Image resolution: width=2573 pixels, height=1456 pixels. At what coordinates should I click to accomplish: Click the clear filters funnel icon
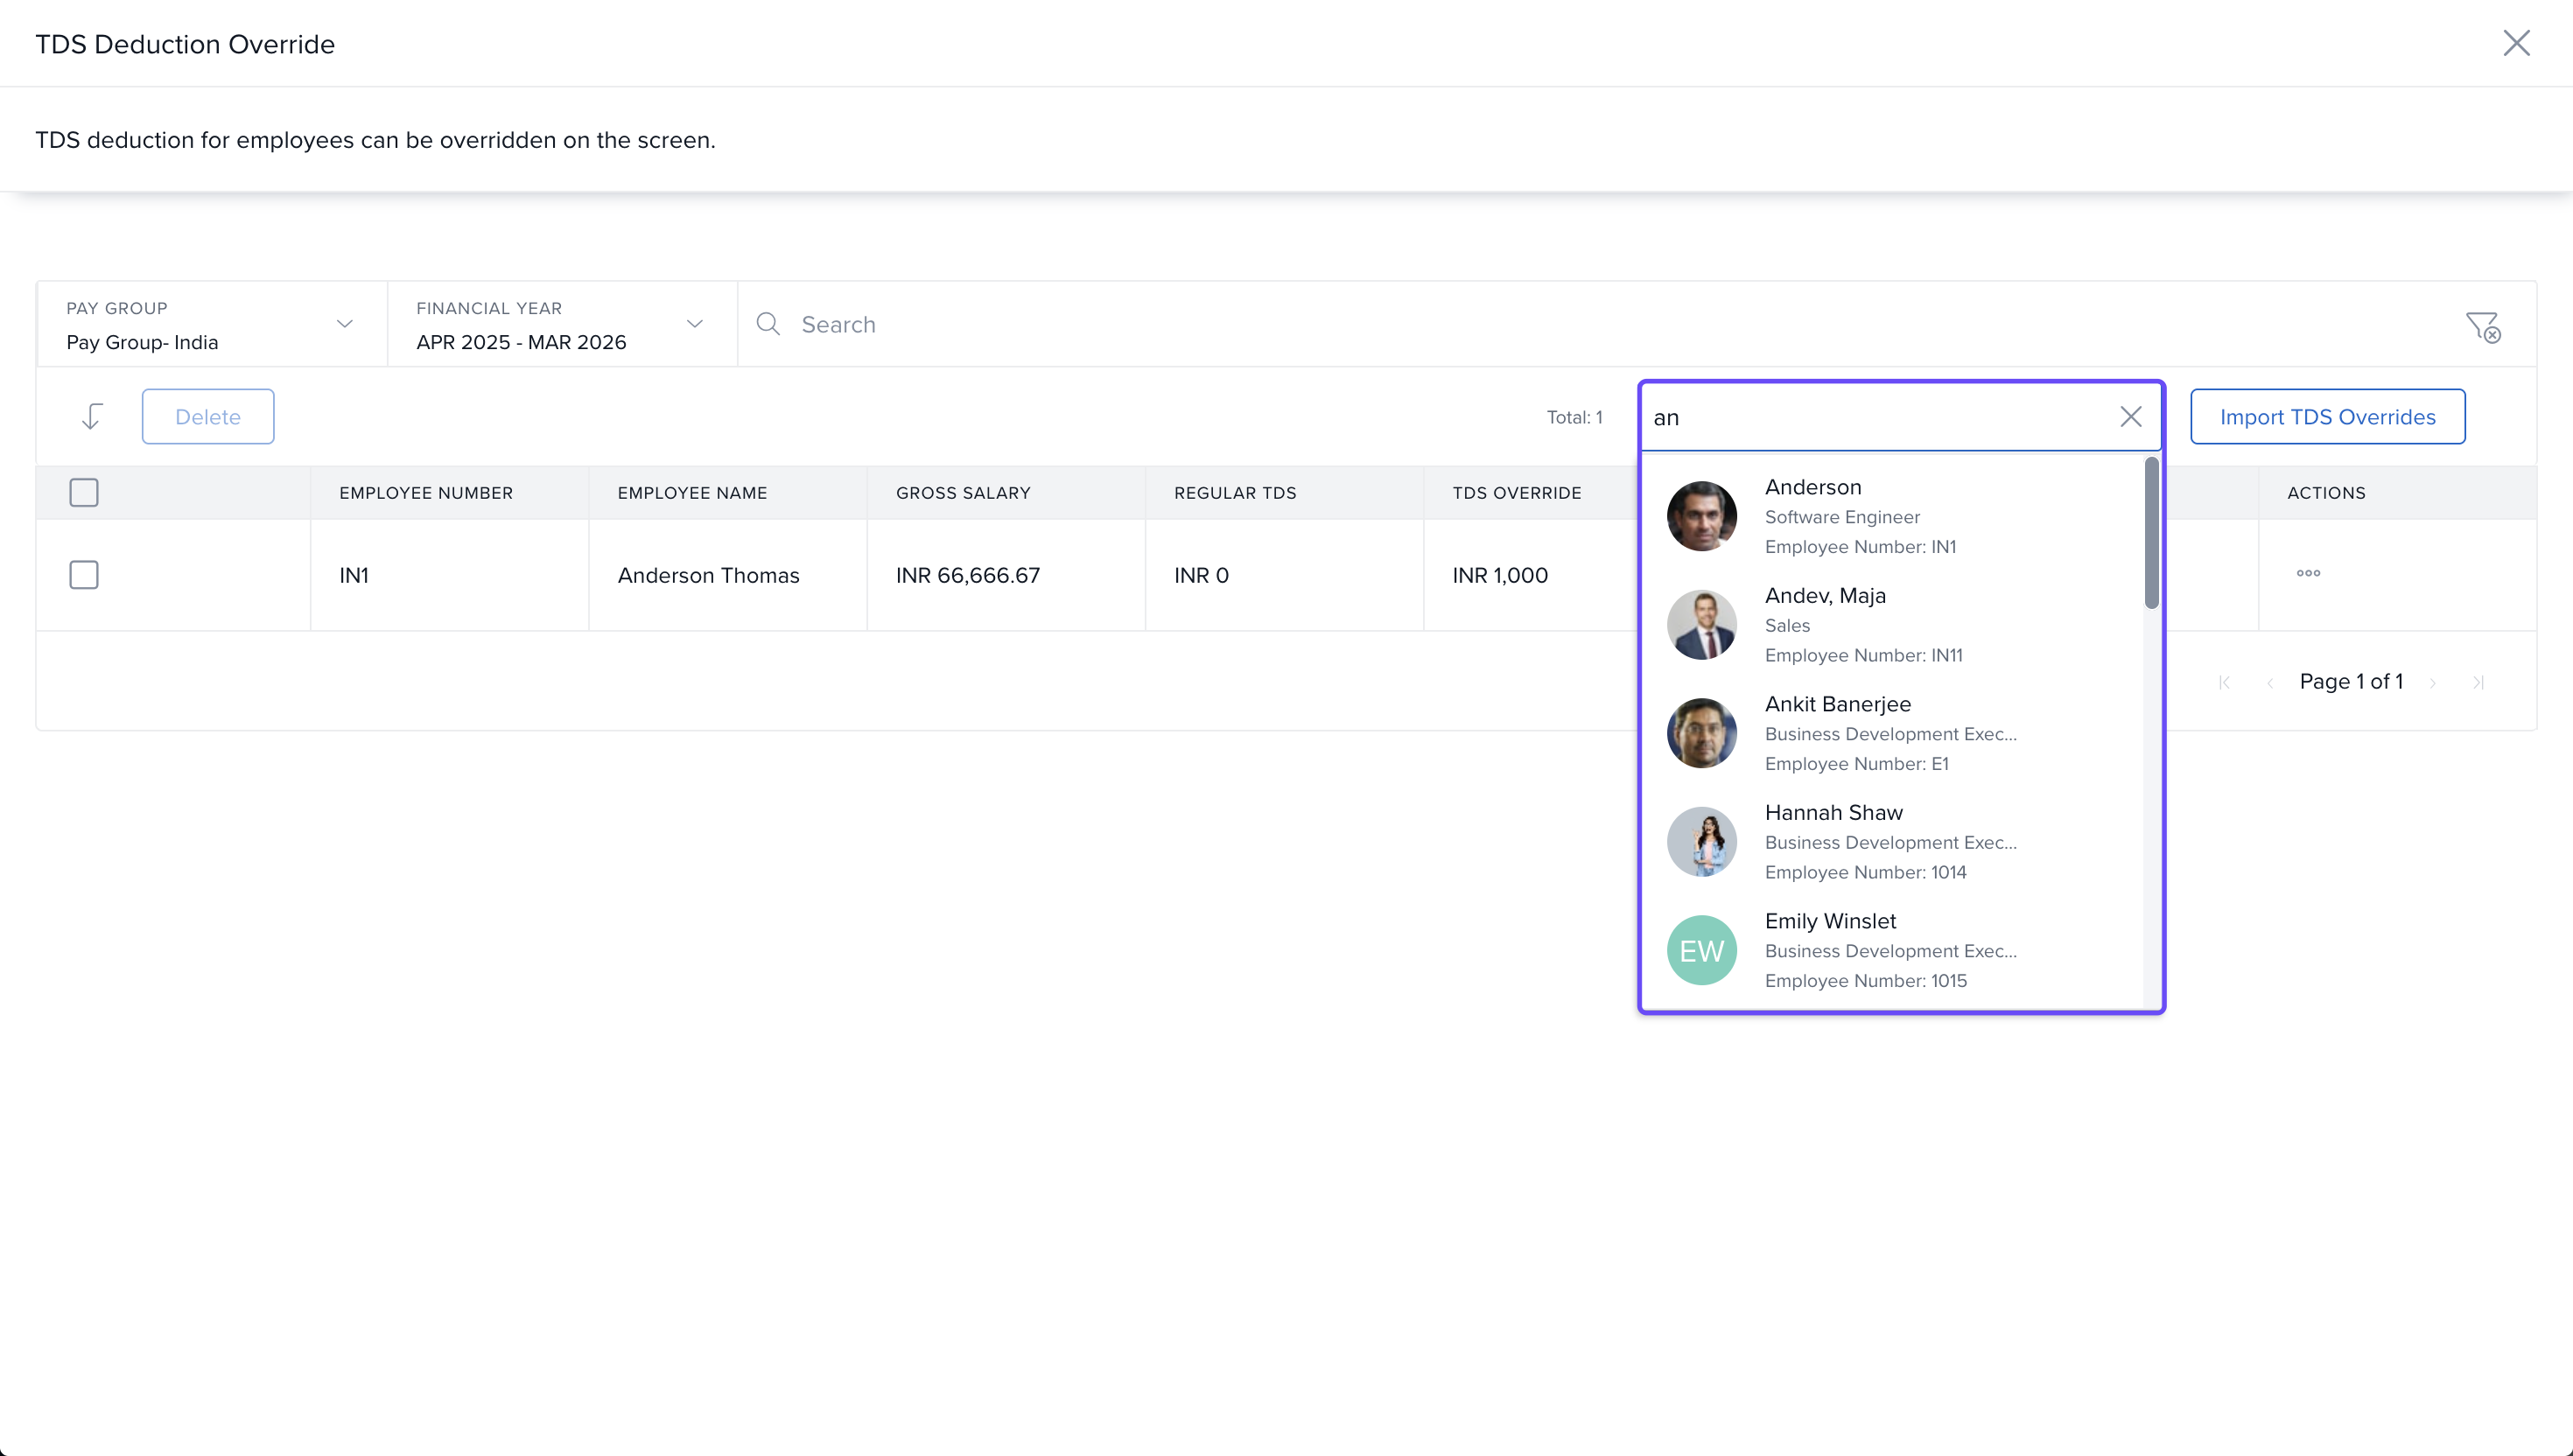(2482, 326)
